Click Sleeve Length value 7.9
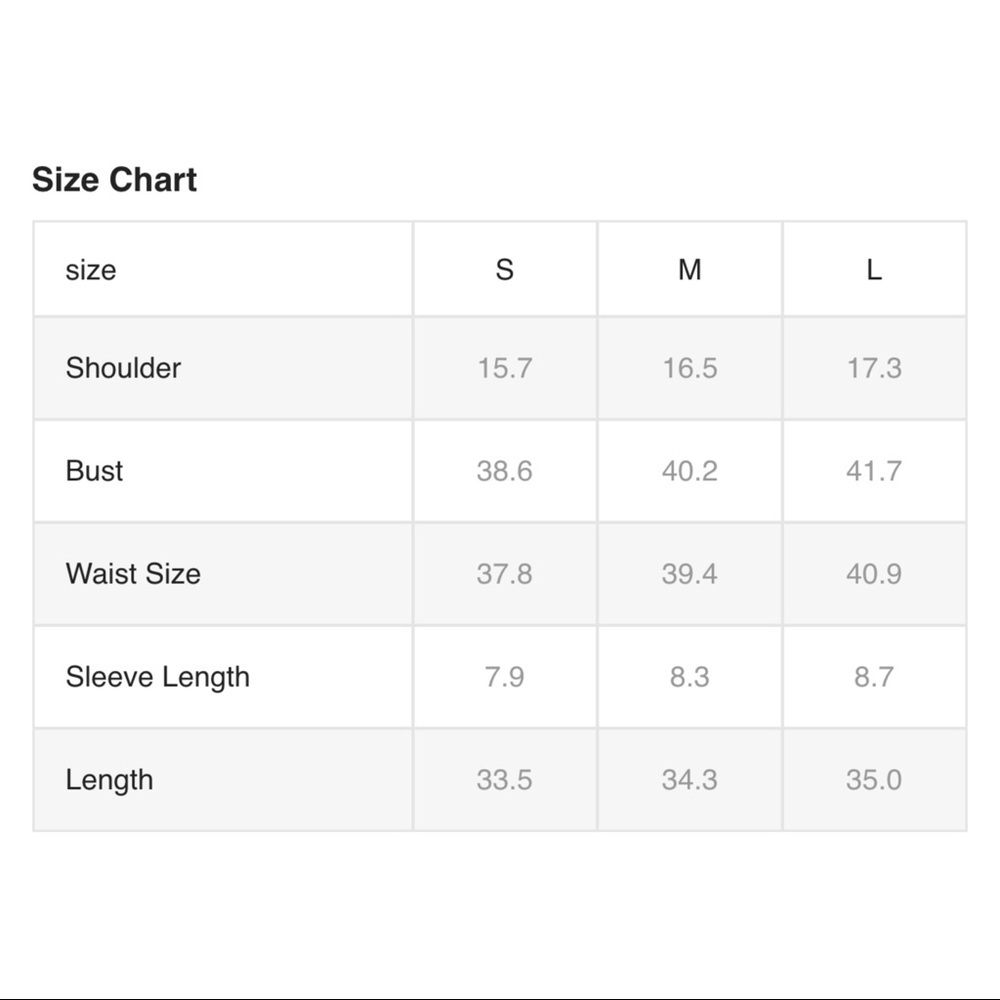 [505, 677]
